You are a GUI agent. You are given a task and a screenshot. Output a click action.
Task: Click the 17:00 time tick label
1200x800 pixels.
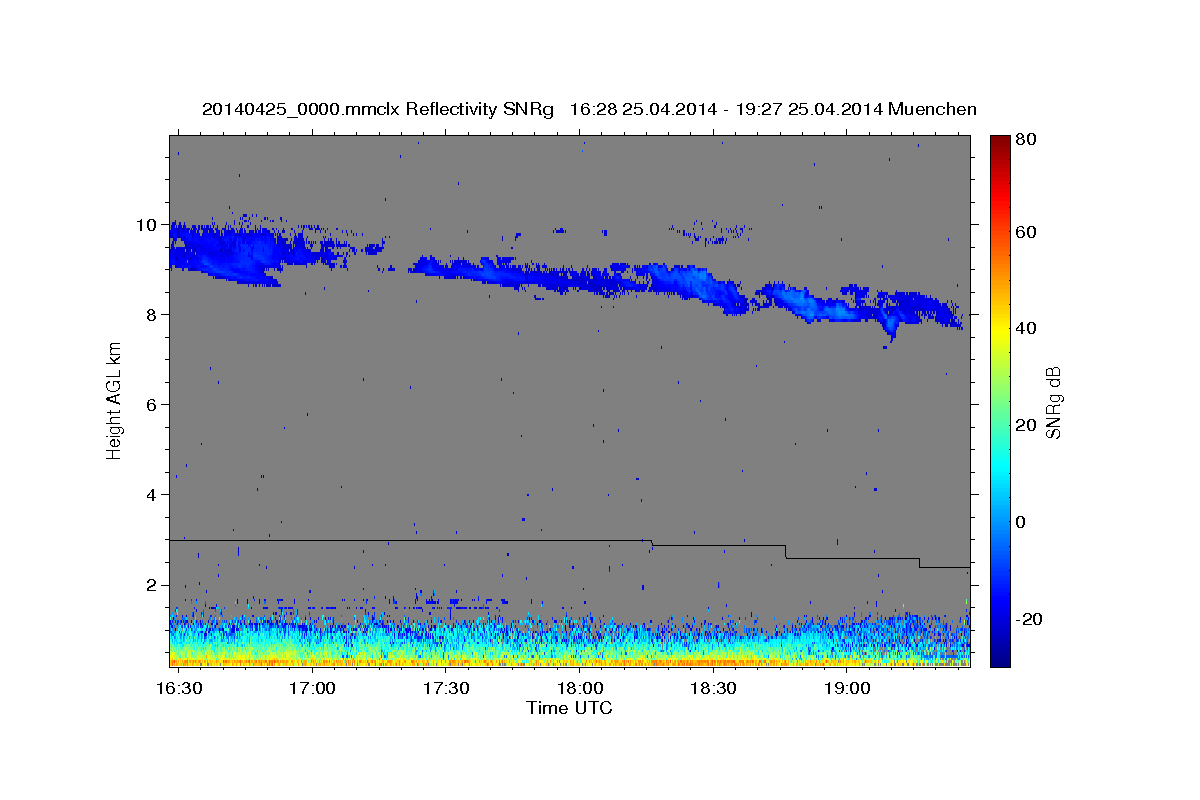[313, 689]
